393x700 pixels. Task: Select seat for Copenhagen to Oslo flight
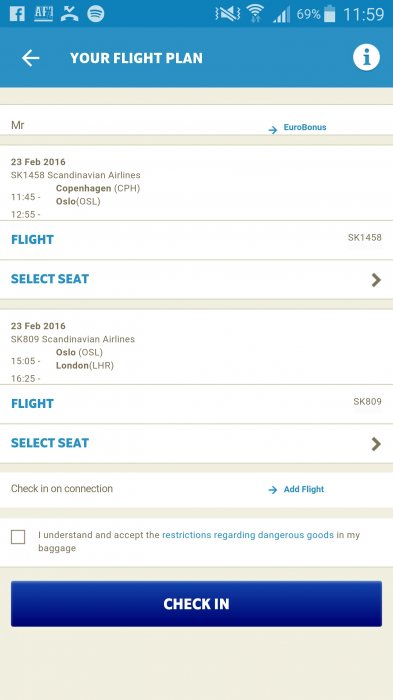(x=196, y=279)
